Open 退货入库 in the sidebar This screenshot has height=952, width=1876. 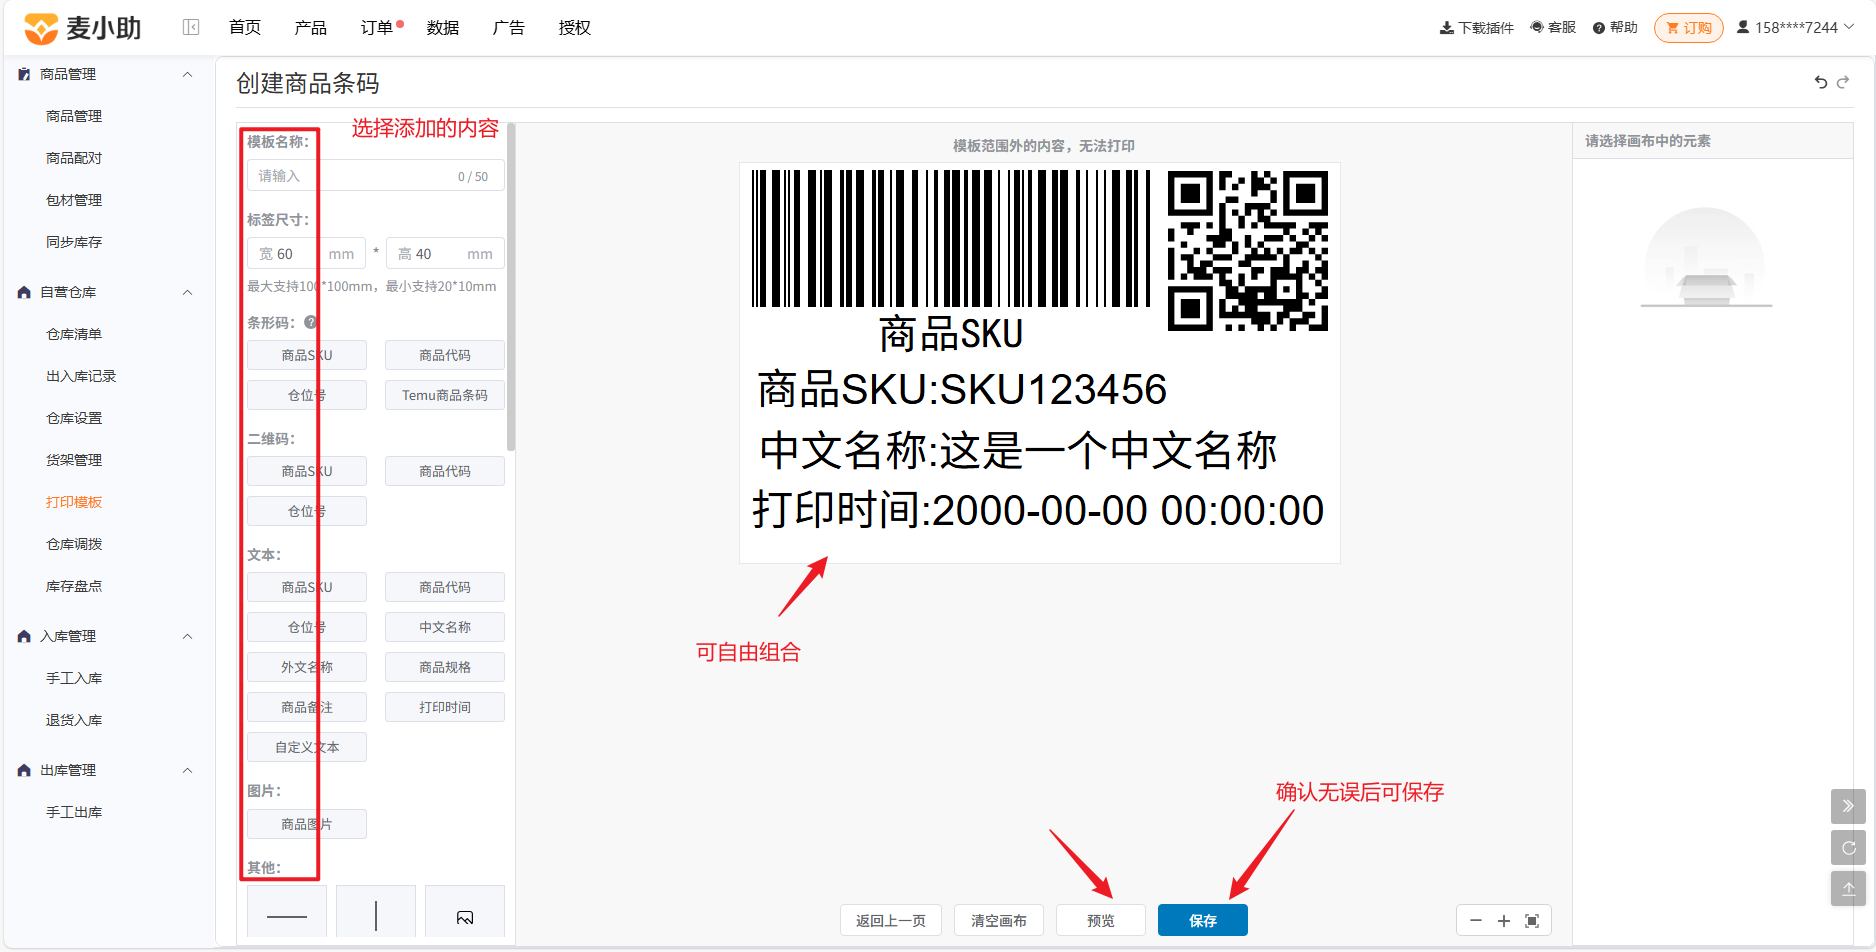(x=74, y=720)
